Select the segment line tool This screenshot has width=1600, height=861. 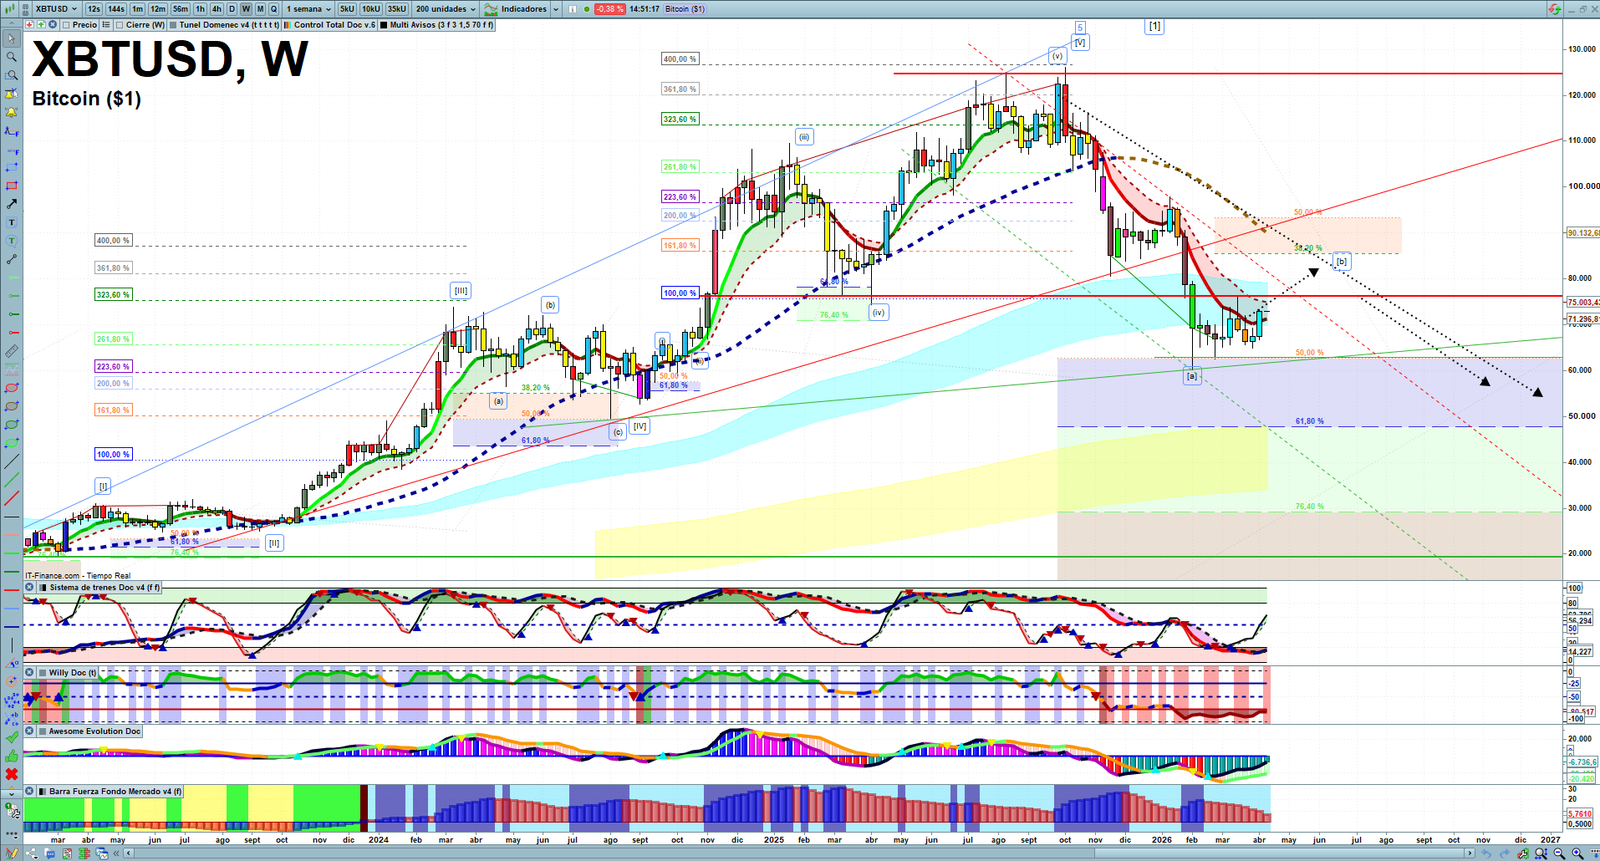pos(11,259)
